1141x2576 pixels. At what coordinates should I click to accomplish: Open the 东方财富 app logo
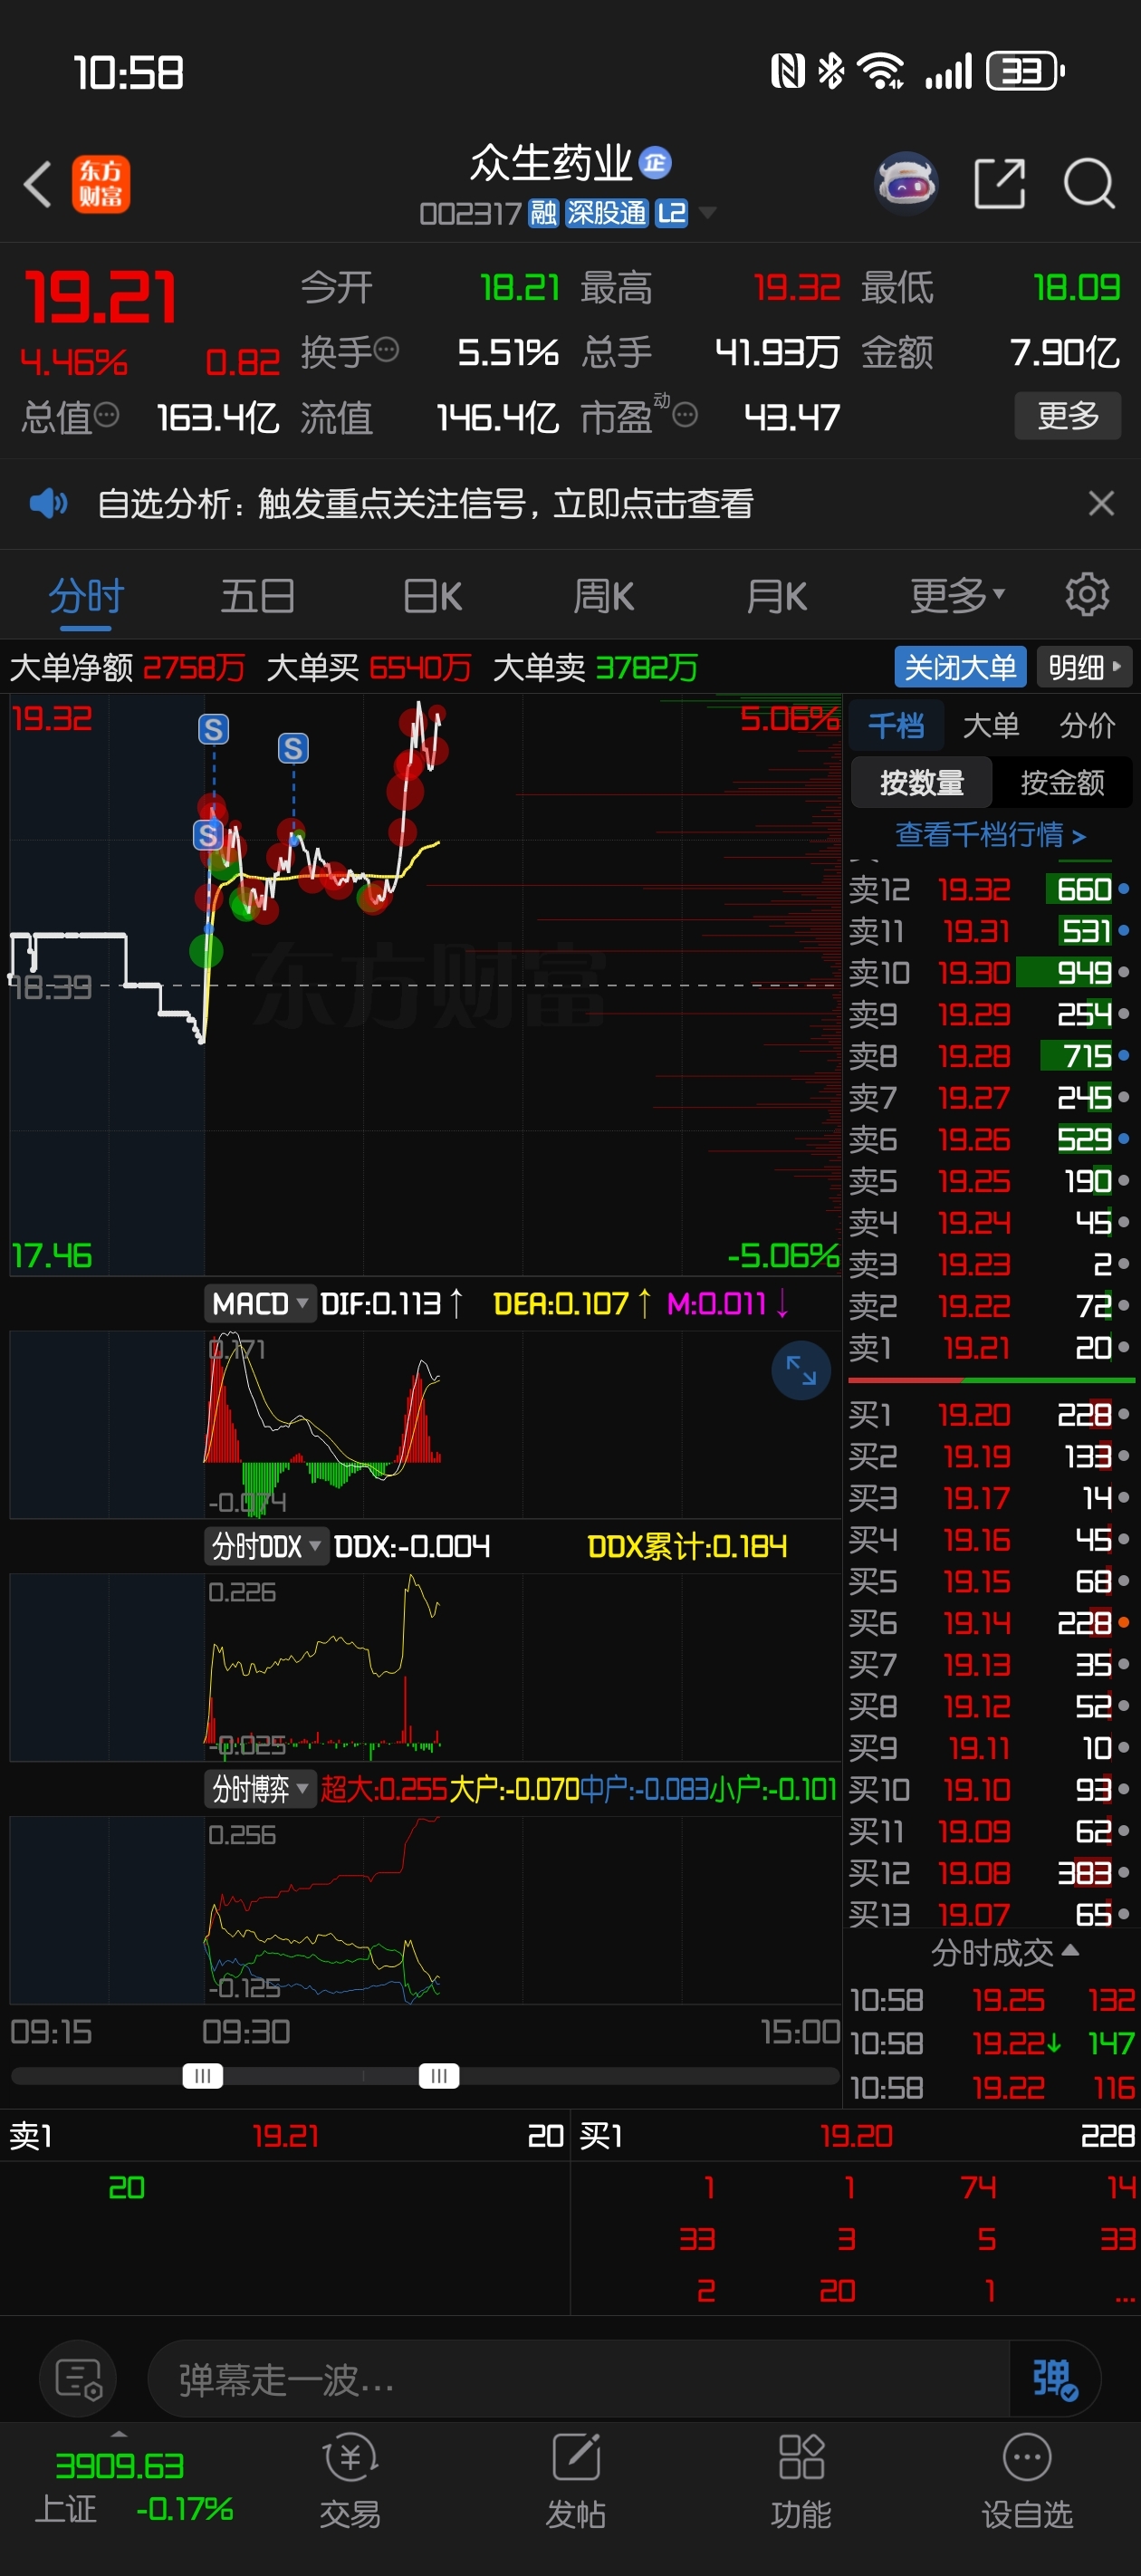101,185
